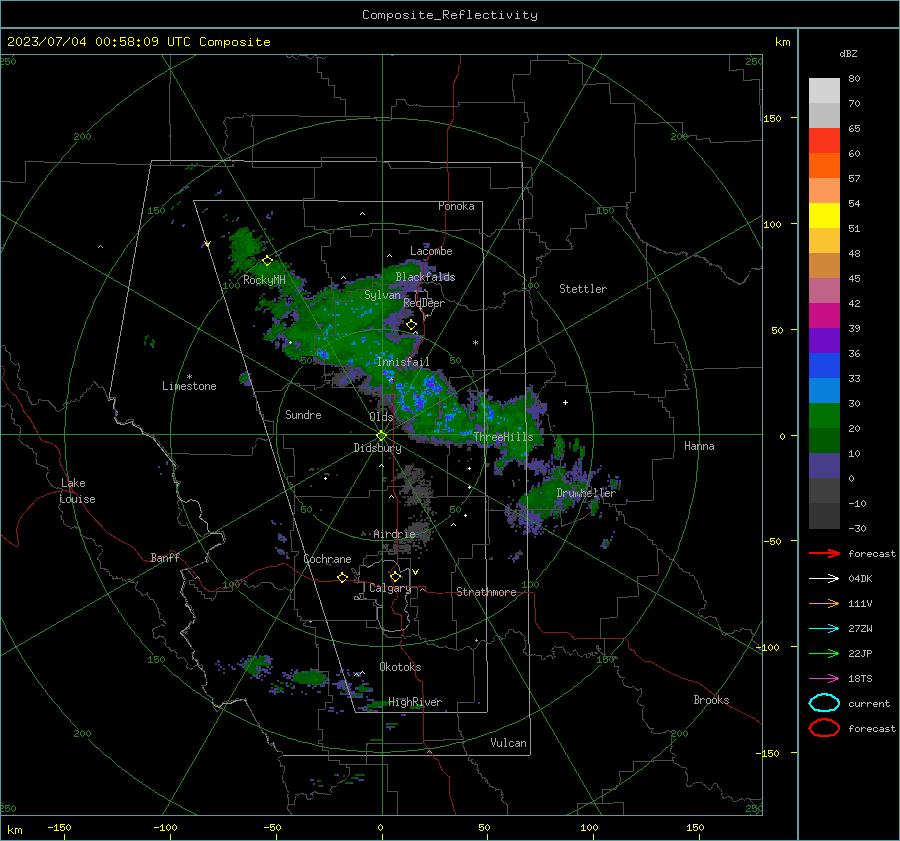This screenshot has height=841, width=900.
Task: Click the slate purple 10-0 dBZ swatch
Action: click(x=824, y=466)
